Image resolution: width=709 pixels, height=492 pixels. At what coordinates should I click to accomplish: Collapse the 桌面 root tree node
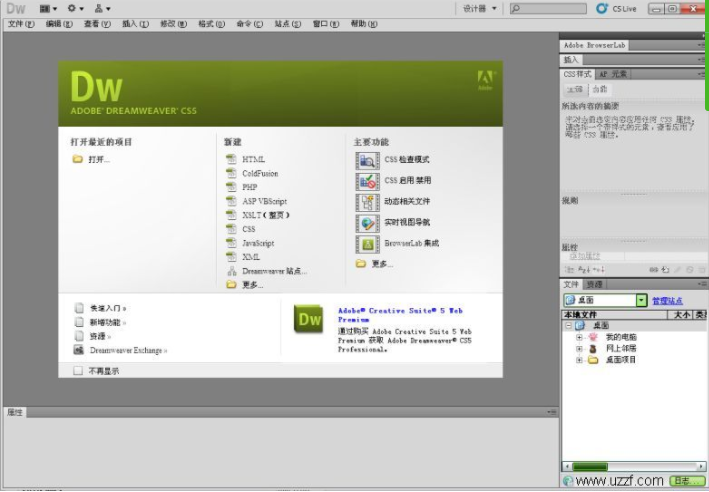[568, 325]
